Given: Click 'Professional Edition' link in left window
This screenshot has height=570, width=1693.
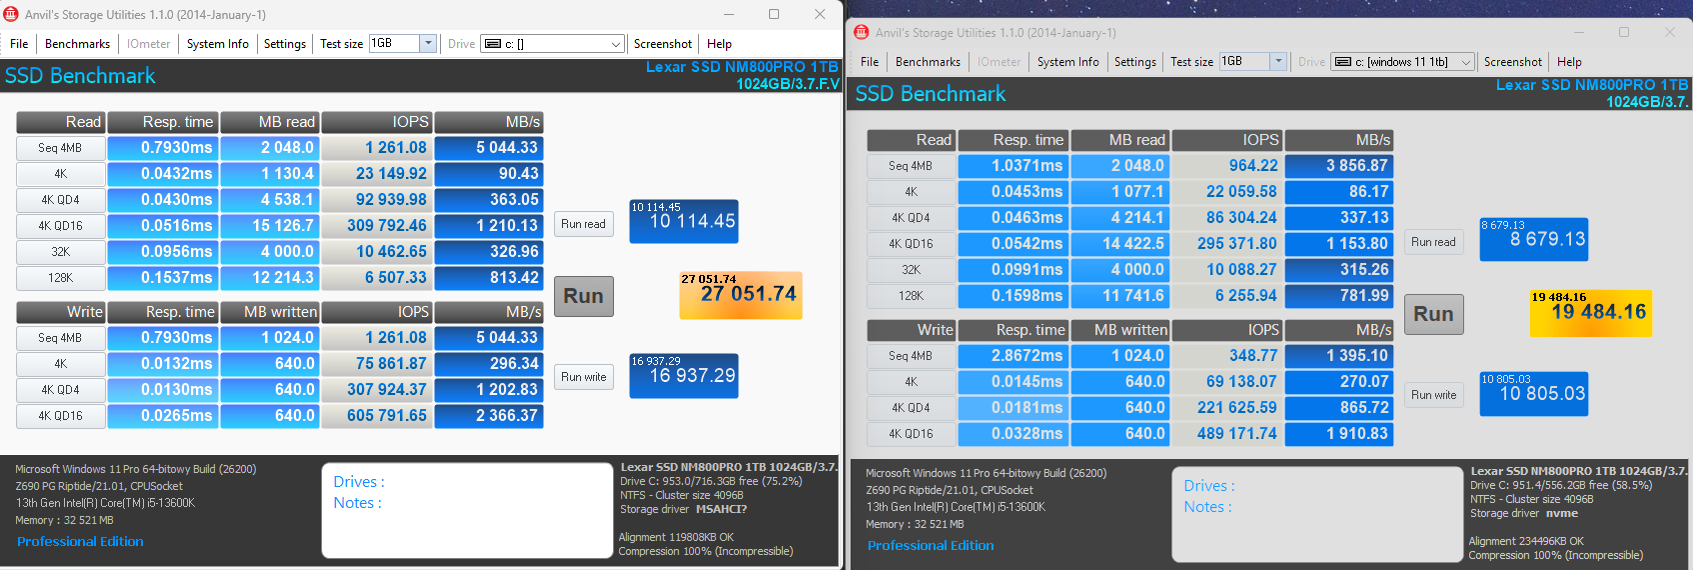Looking at the screenshot, I should coord(80,541).
